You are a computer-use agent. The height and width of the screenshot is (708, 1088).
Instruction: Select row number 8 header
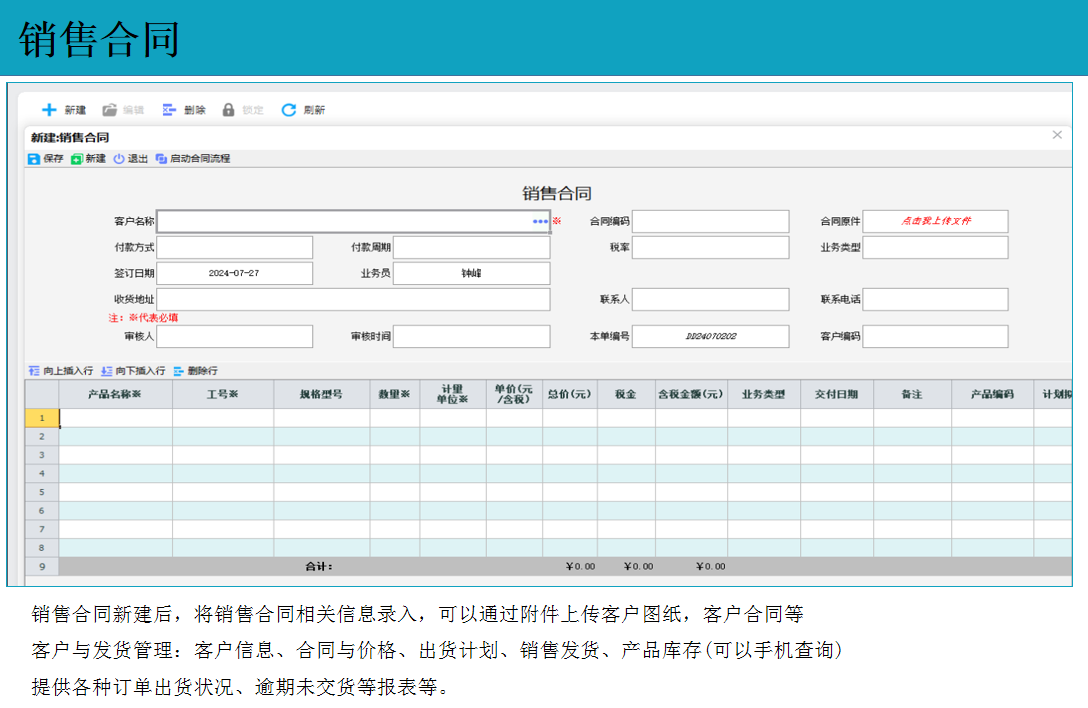click(42, 548)
